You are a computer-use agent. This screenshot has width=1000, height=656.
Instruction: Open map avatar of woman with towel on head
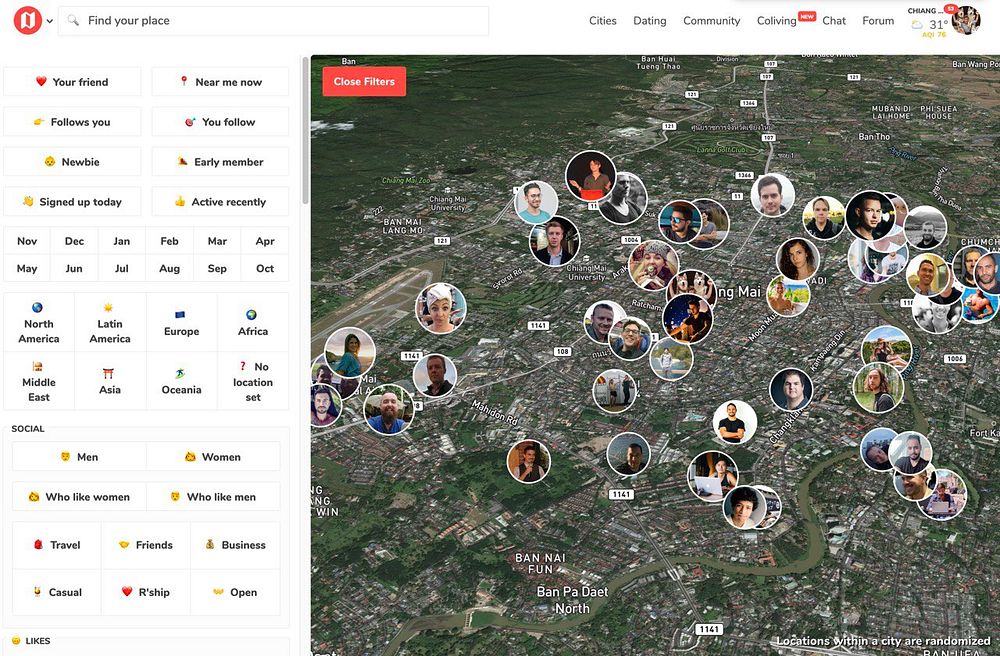(x=441, y=309)
